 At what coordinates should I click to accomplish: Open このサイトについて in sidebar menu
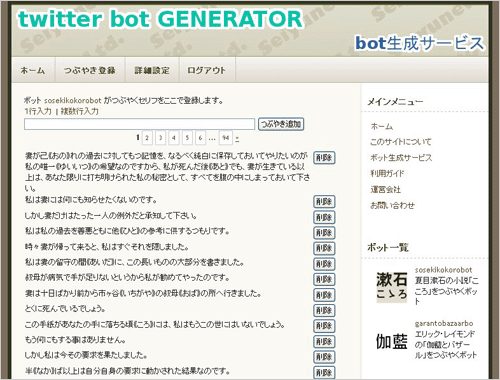coord(401,142)
